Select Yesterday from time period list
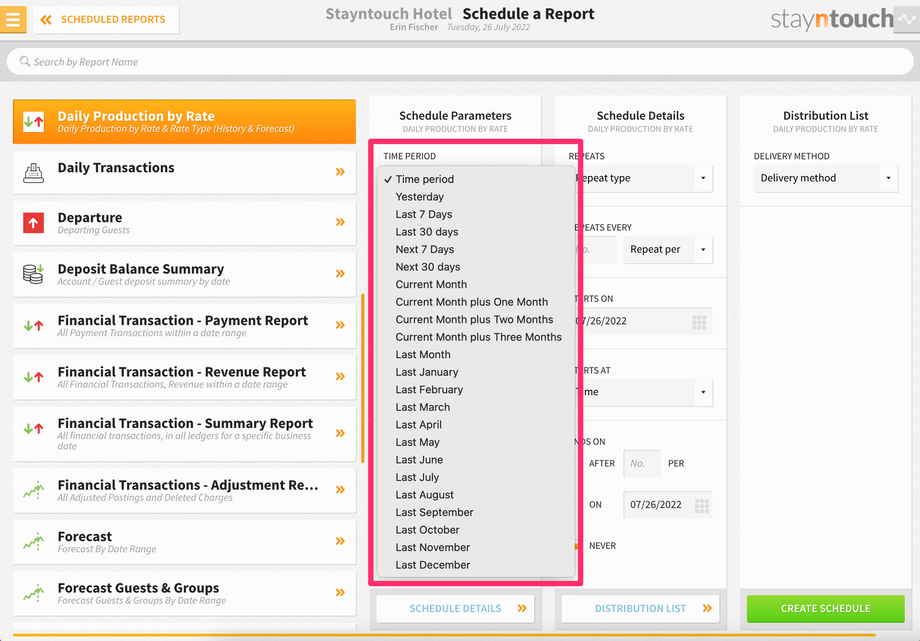This screenshot has width=920, height=641. 476,197
